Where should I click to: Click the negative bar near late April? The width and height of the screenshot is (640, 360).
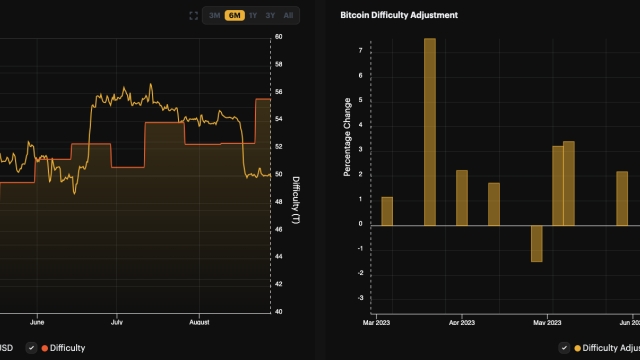pos(537,244)
